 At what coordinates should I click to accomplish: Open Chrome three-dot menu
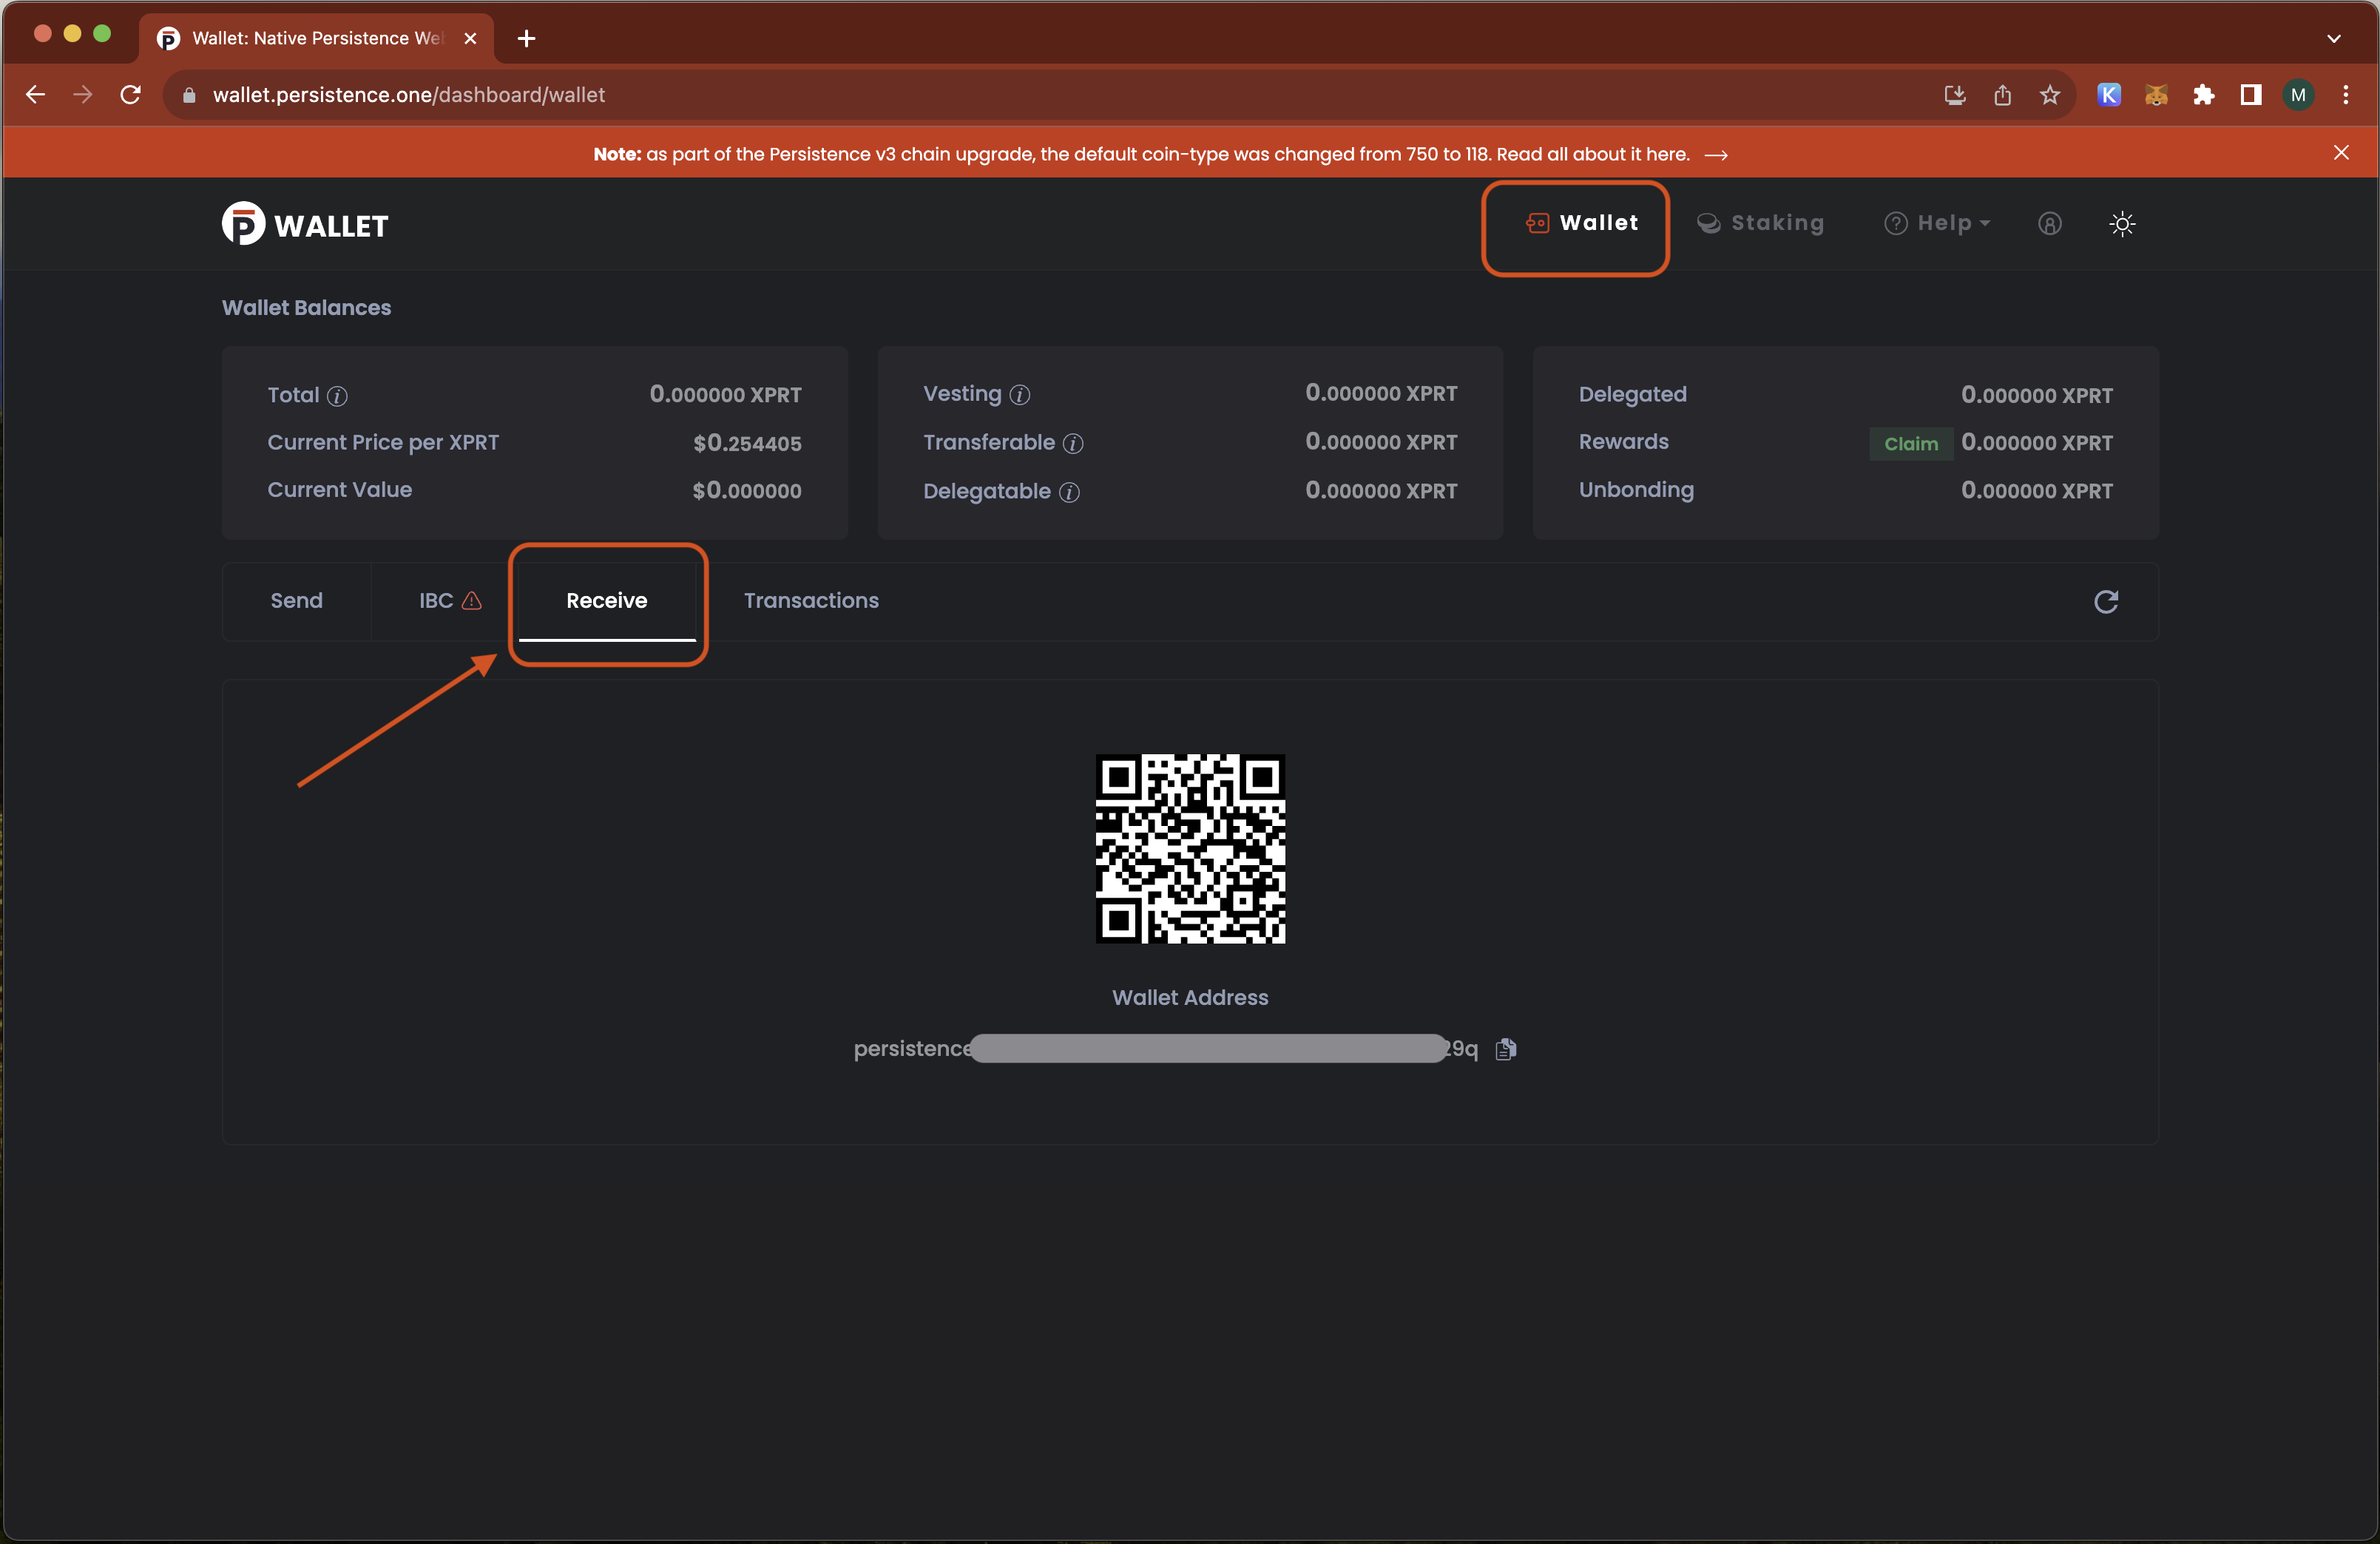(2345, 95)
